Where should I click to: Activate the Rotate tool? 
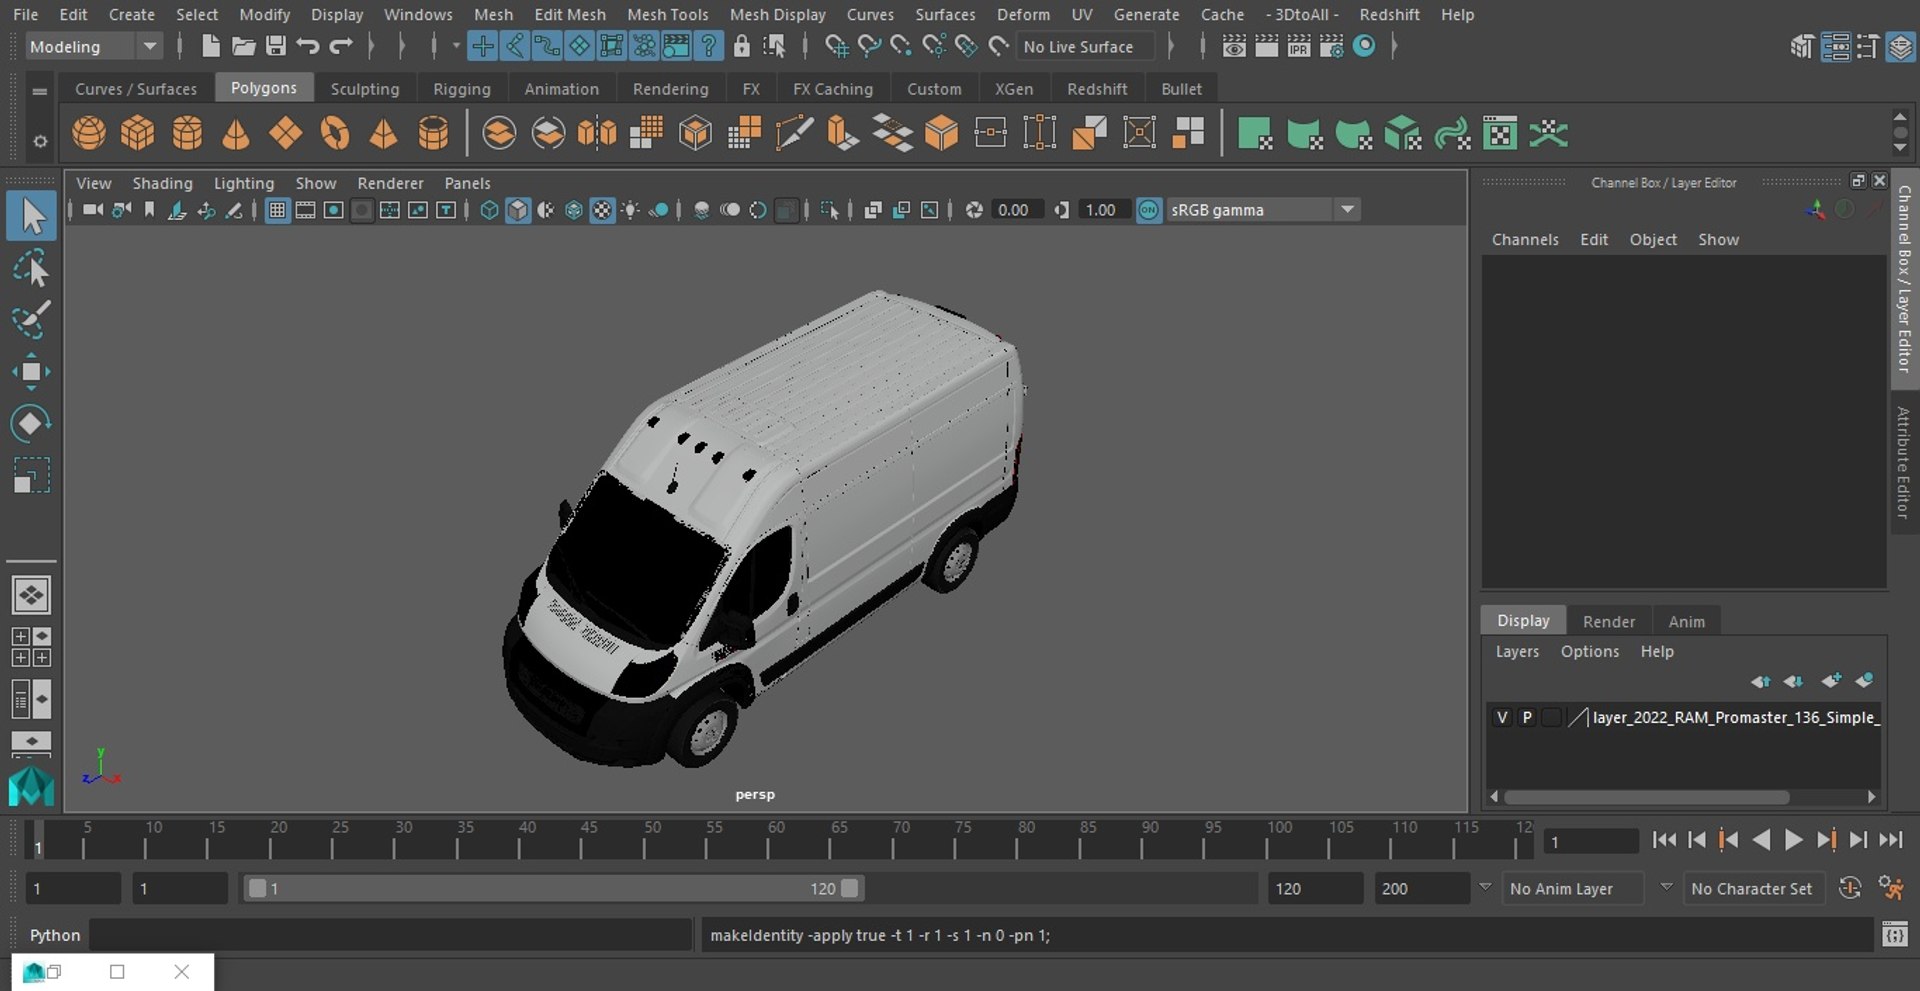(31, 423)
